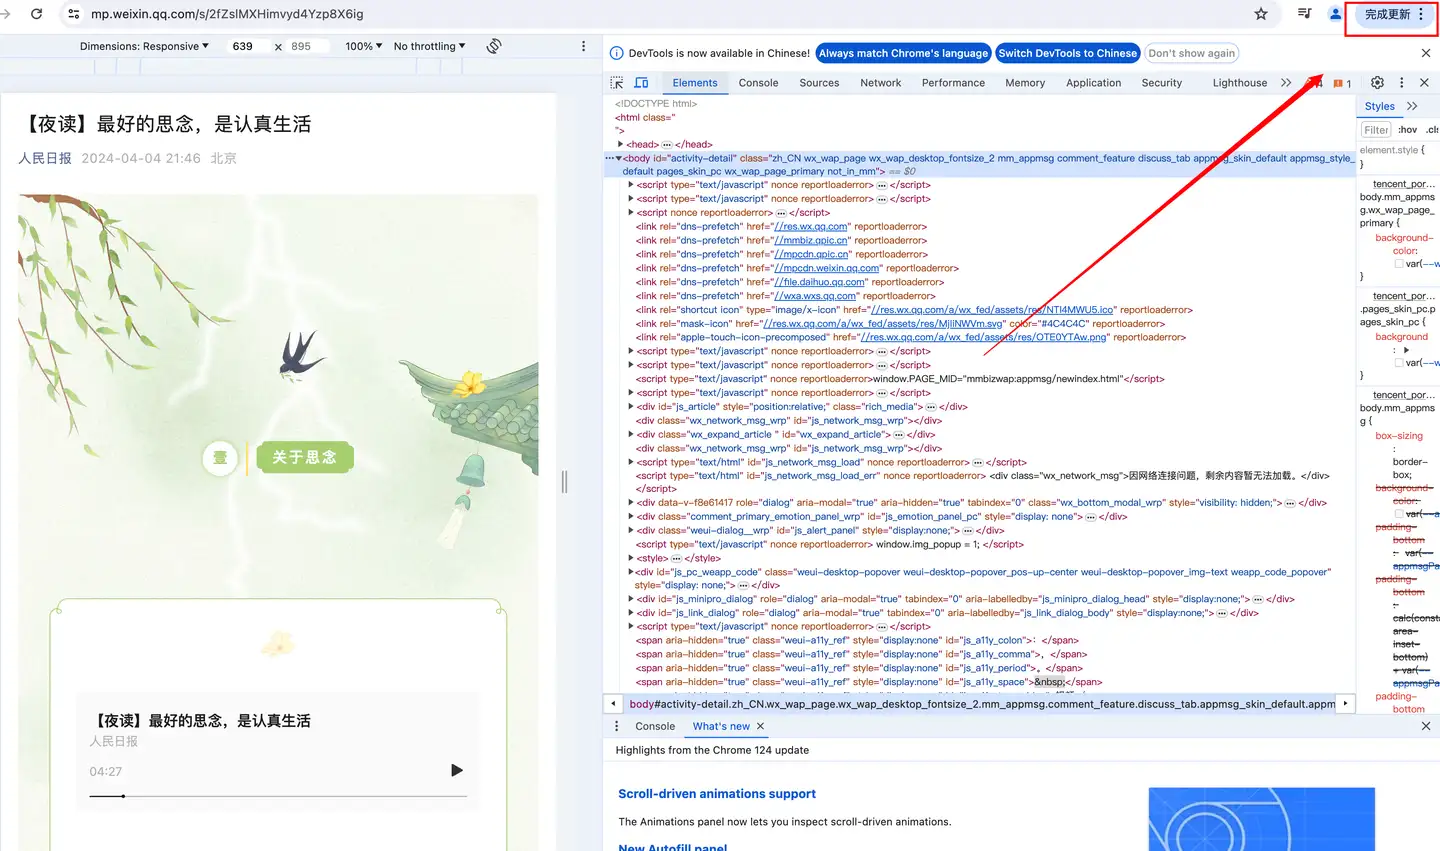Expand background shorthand property triangle
The height and width of the screenshot is (851, 1440).
[x=1406, y=350]
